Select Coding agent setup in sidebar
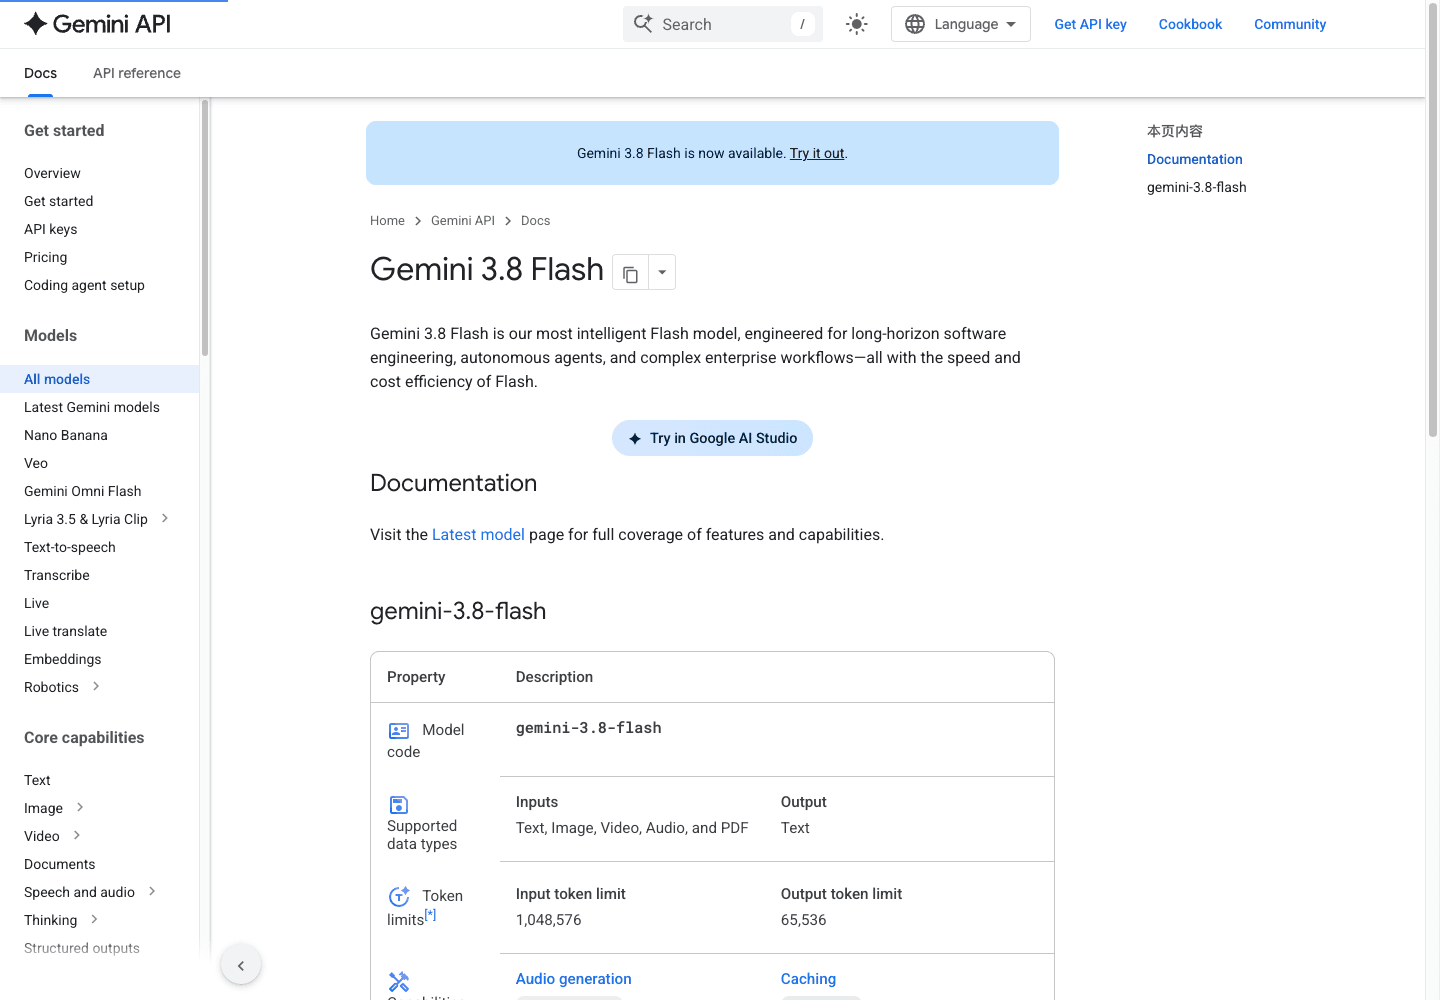The height and width of the screenshot is (1000, 1440). [85, 285]
